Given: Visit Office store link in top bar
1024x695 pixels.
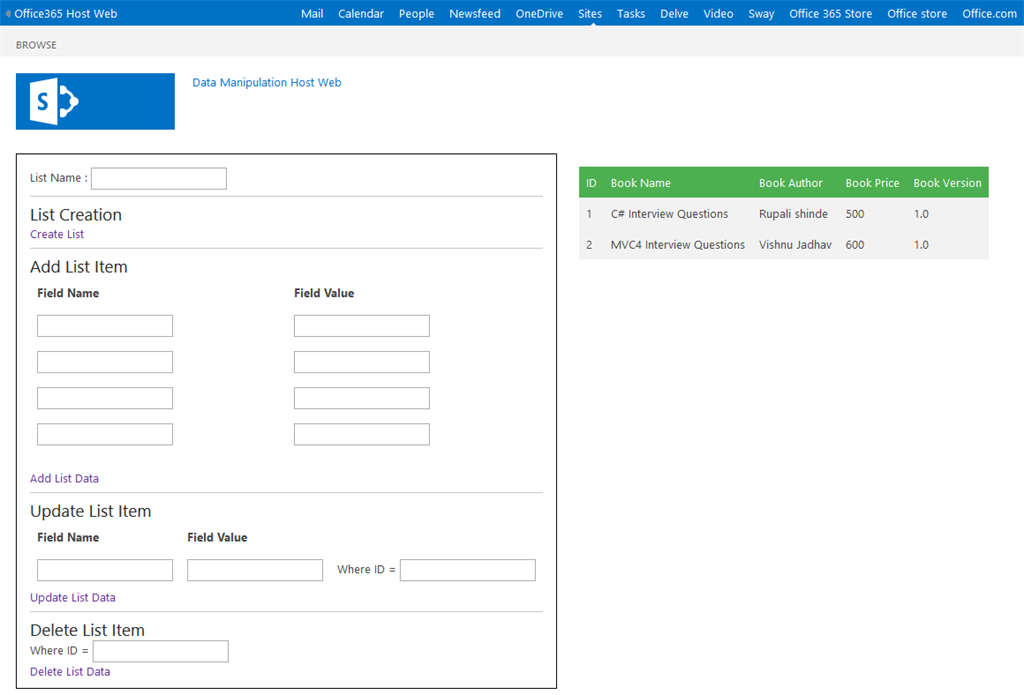Looking at the screenshot, I should 917,14.
